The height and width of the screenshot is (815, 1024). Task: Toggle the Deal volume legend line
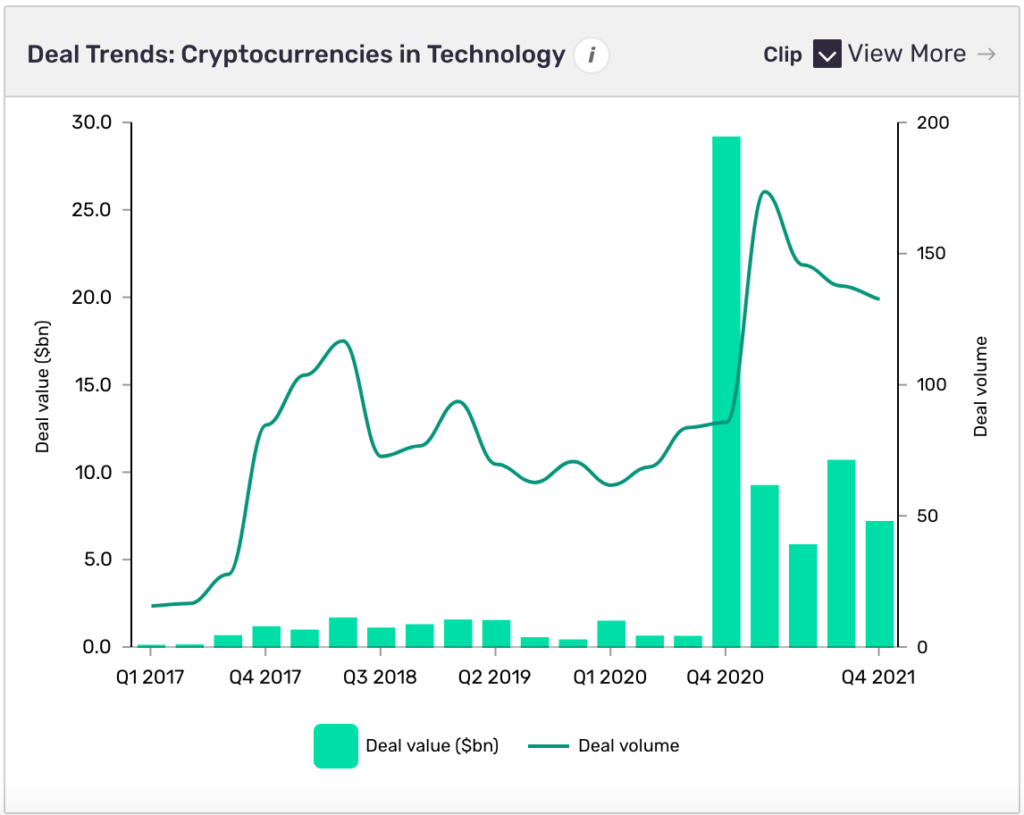544,746
